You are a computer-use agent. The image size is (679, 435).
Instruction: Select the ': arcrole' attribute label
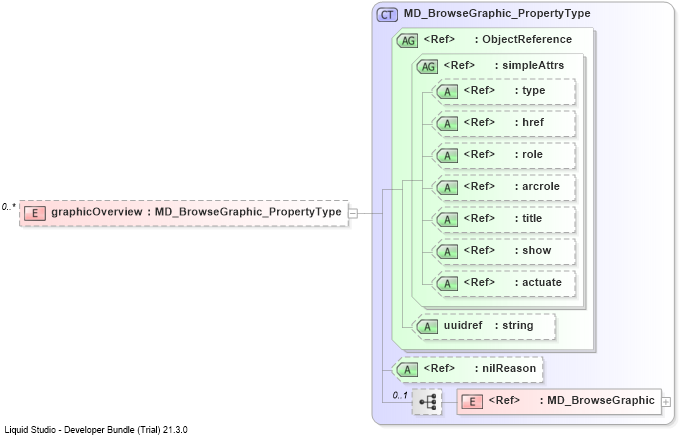coord(537,187)
